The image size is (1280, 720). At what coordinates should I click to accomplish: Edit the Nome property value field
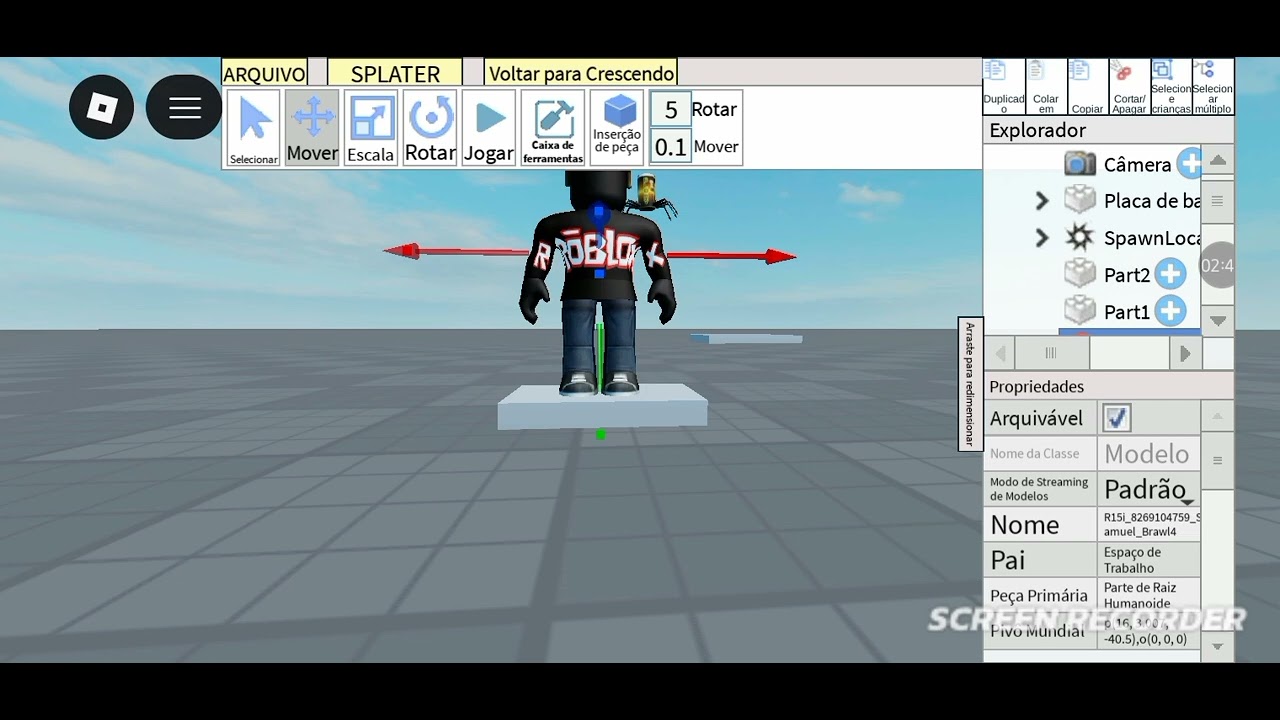[1149, 524]
